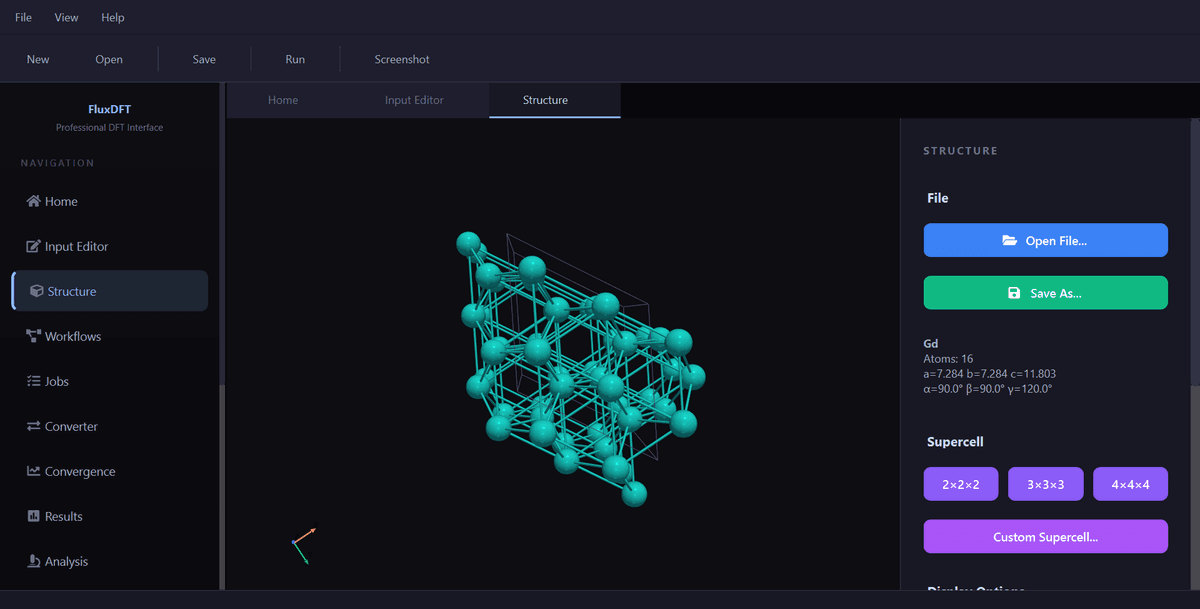Image resolution: width=1200 pixels, height=609 pixels.
Task: Click the Jobs list icon
Action: [33, 381]
